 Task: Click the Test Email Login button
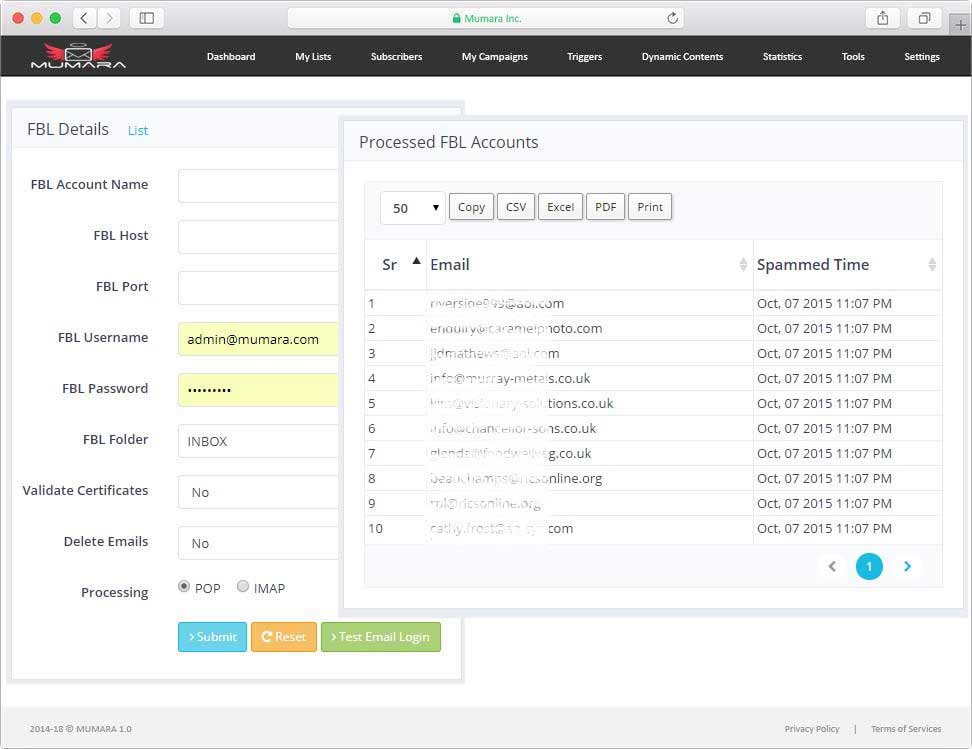pos(381,637)
